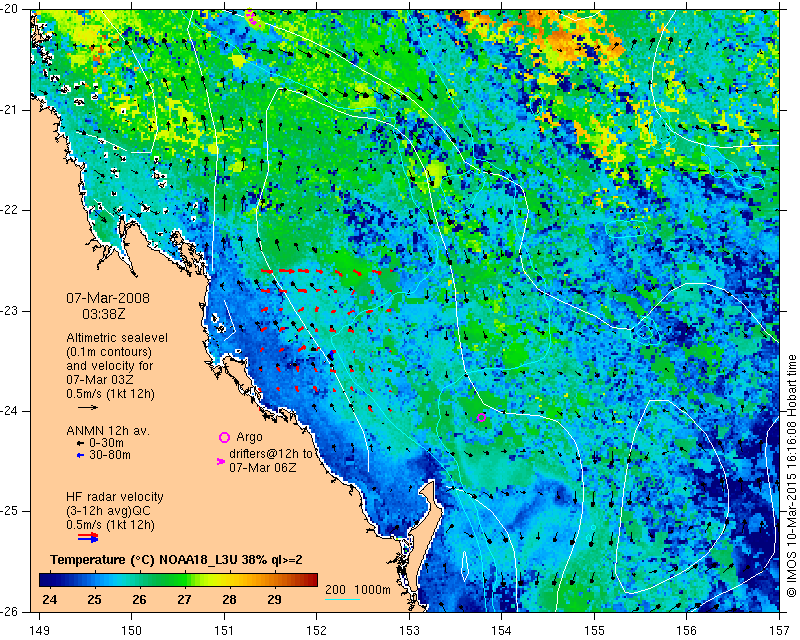Click the Temperature NOAA18_L3U title text
The image size is (800, 640).
(177, 560)
